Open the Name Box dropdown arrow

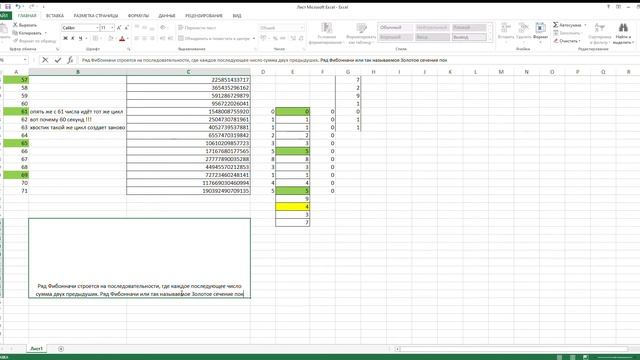click(x=25, y=60)
